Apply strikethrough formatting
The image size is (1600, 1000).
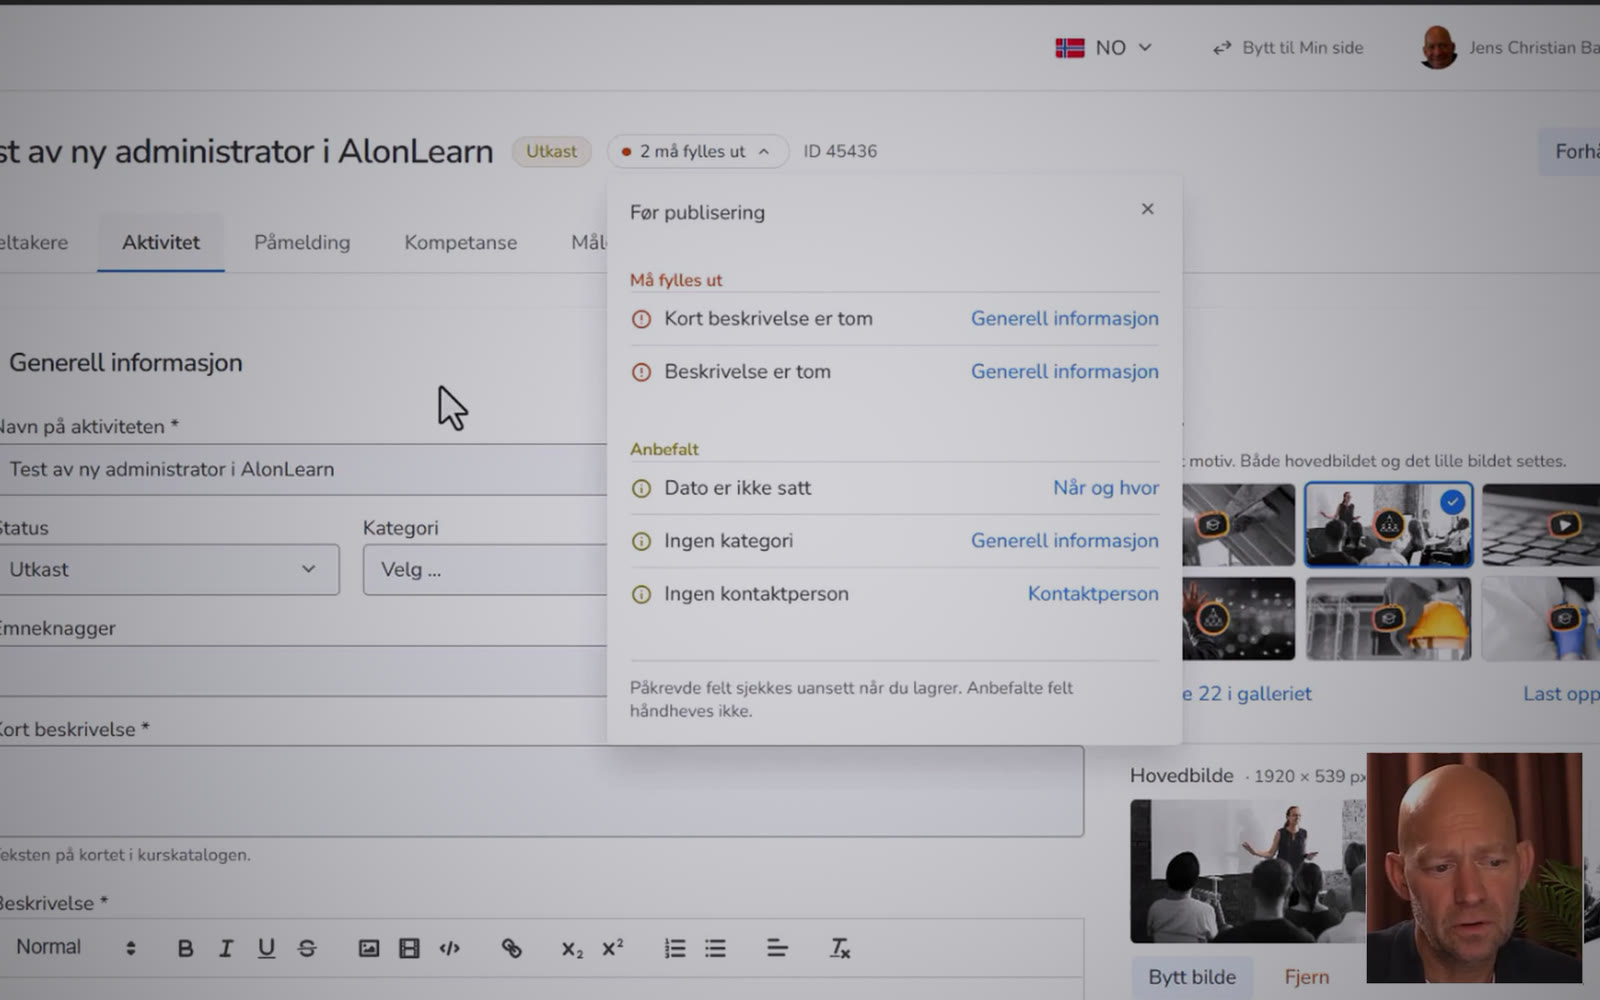(x=307, y=948)
